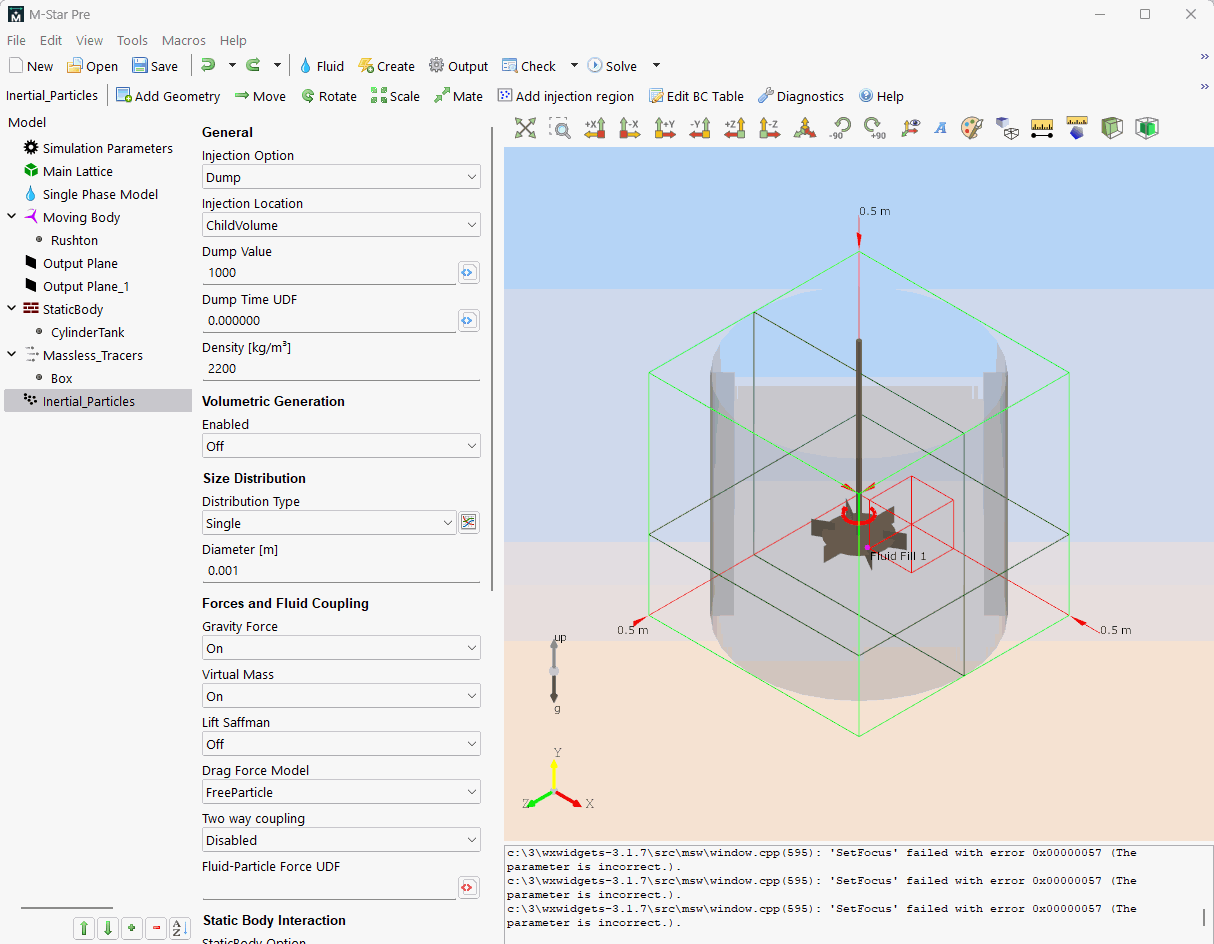This screenshot has width=1214, height=944.
Task: Click the Output gear button
Action: (458, 66)
